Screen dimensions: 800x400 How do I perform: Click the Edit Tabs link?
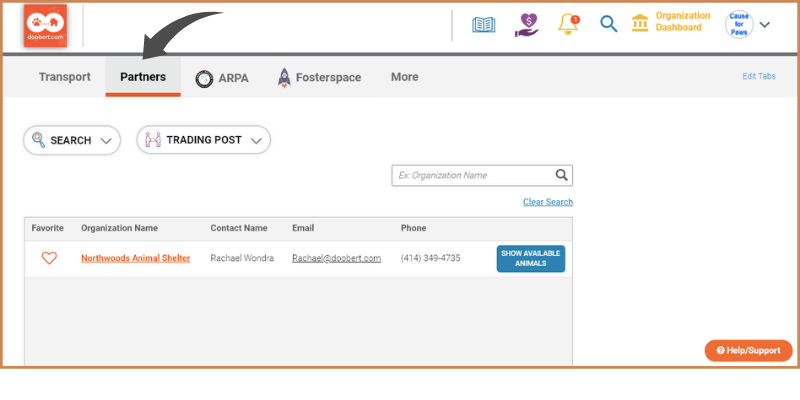pyautogui.click(x=759, y=76)
